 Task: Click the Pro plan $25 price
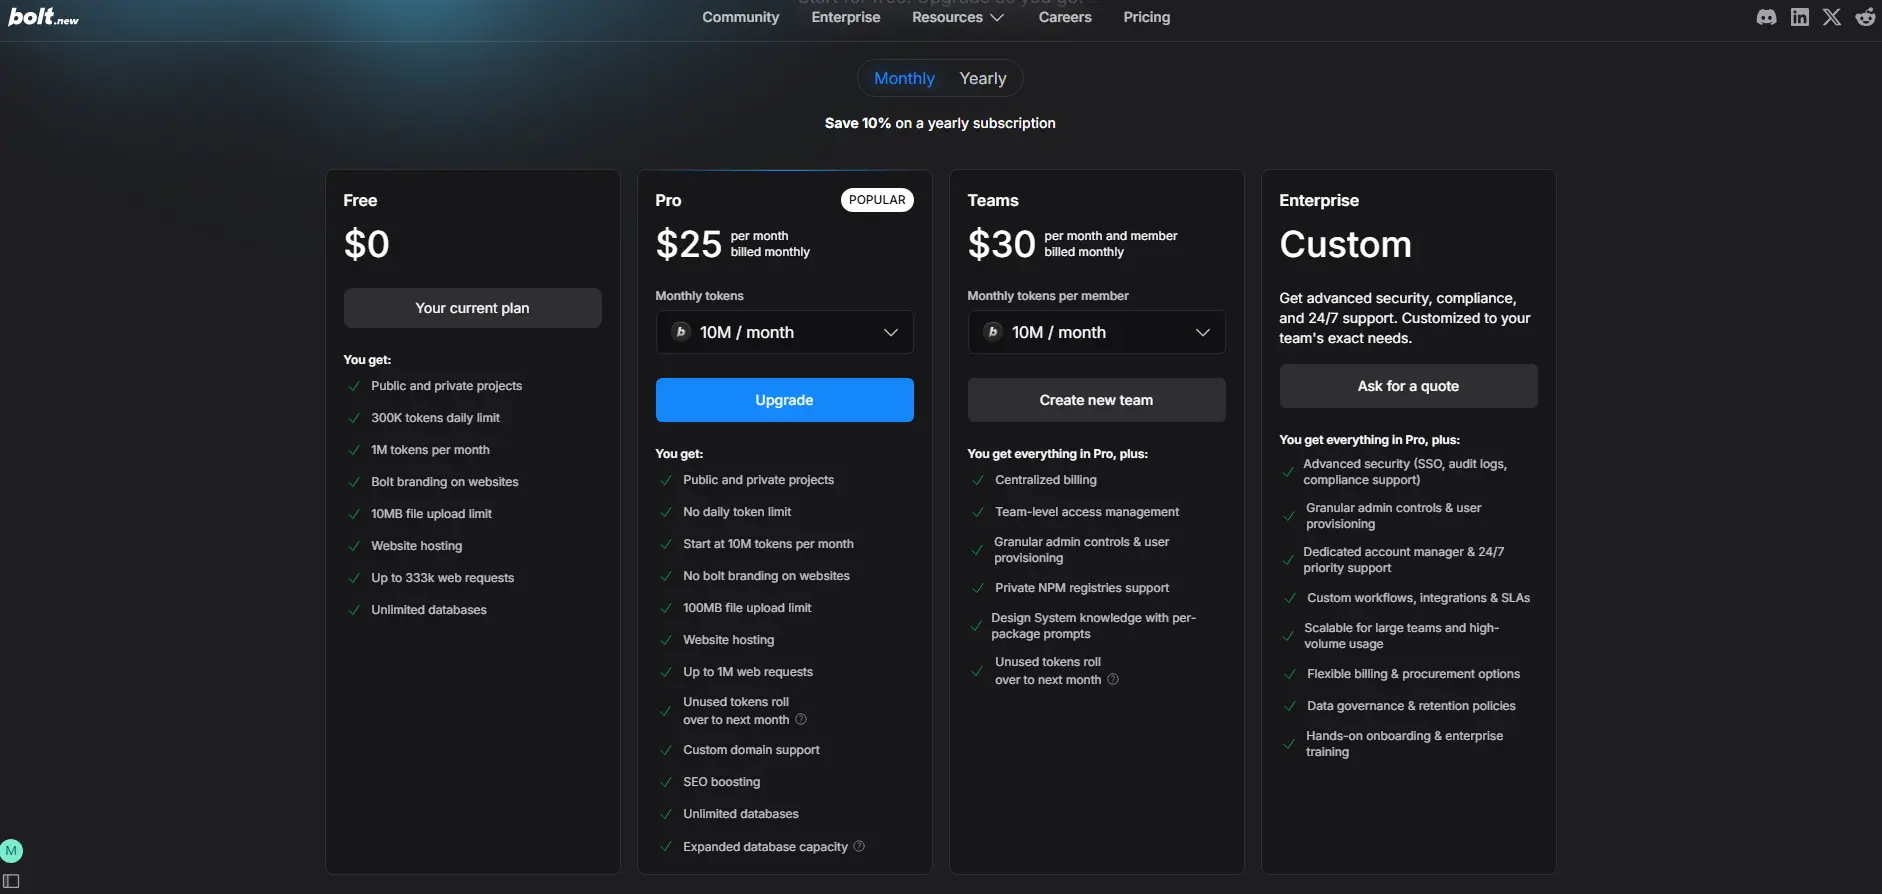pos(689,244)
